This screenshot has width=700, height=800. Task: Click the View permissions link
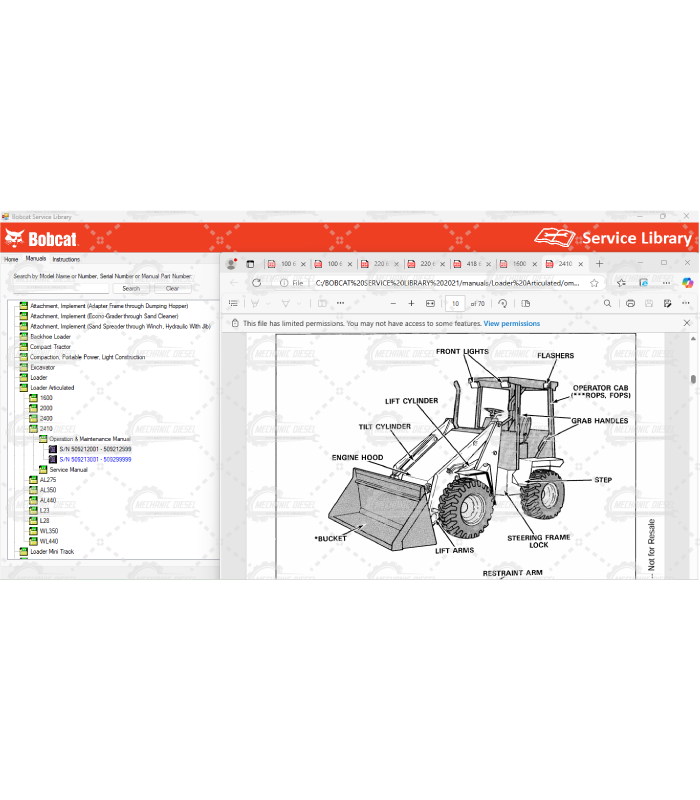point(511,324)
